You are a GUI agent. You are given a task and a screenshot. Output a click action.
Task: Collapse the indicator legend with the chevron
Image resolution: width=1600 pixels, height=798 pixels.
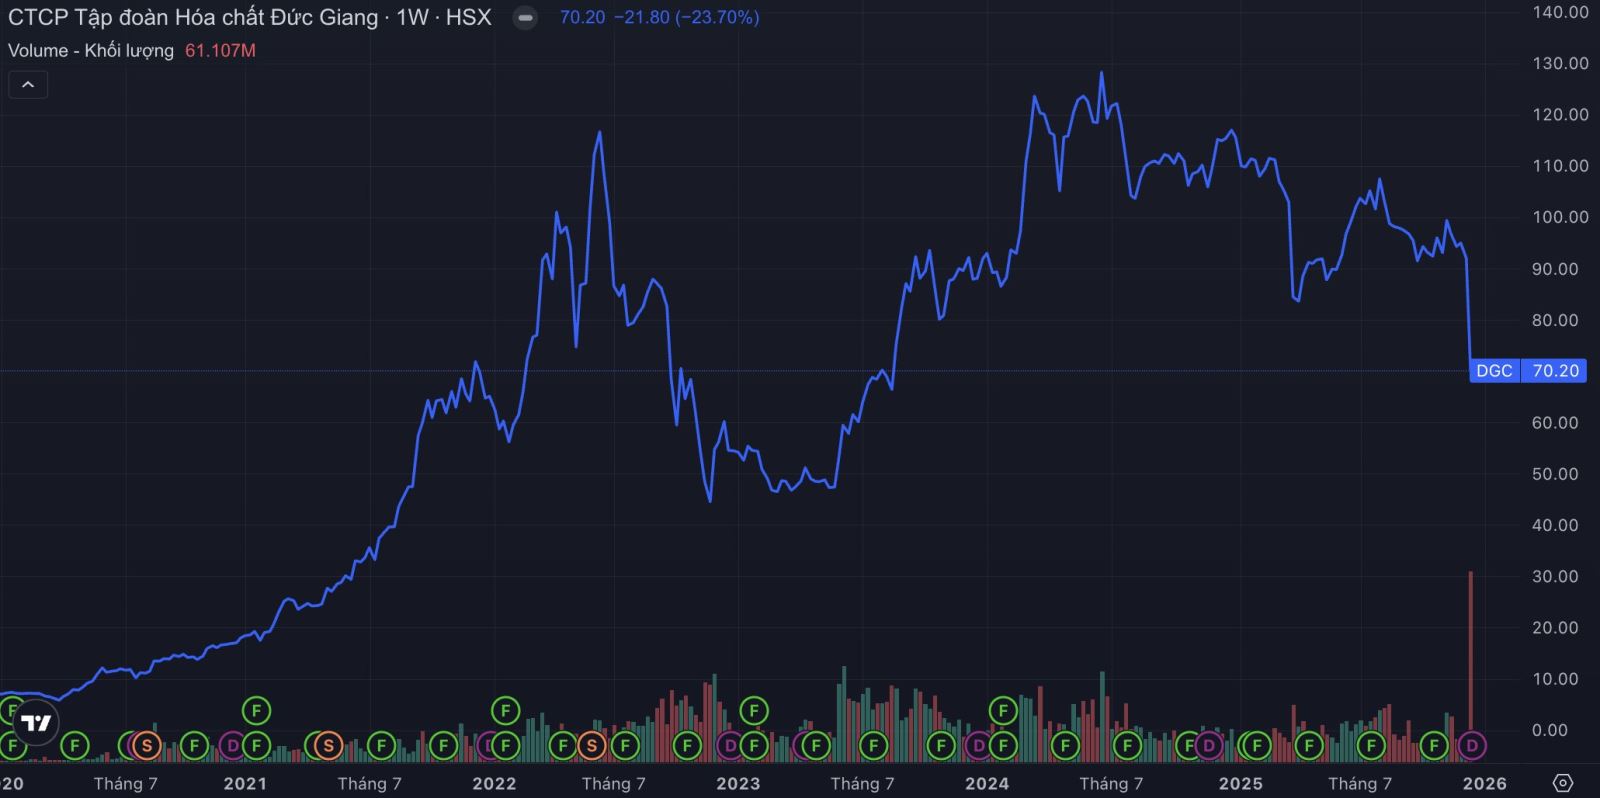click(x=28, y=85)
